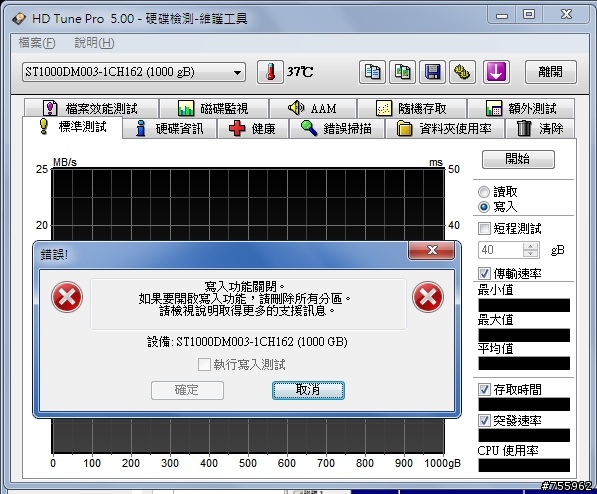This screenshot has height=494, width=597.
Task: Click the 最大值 maximum label
Action: coord(495,320)
